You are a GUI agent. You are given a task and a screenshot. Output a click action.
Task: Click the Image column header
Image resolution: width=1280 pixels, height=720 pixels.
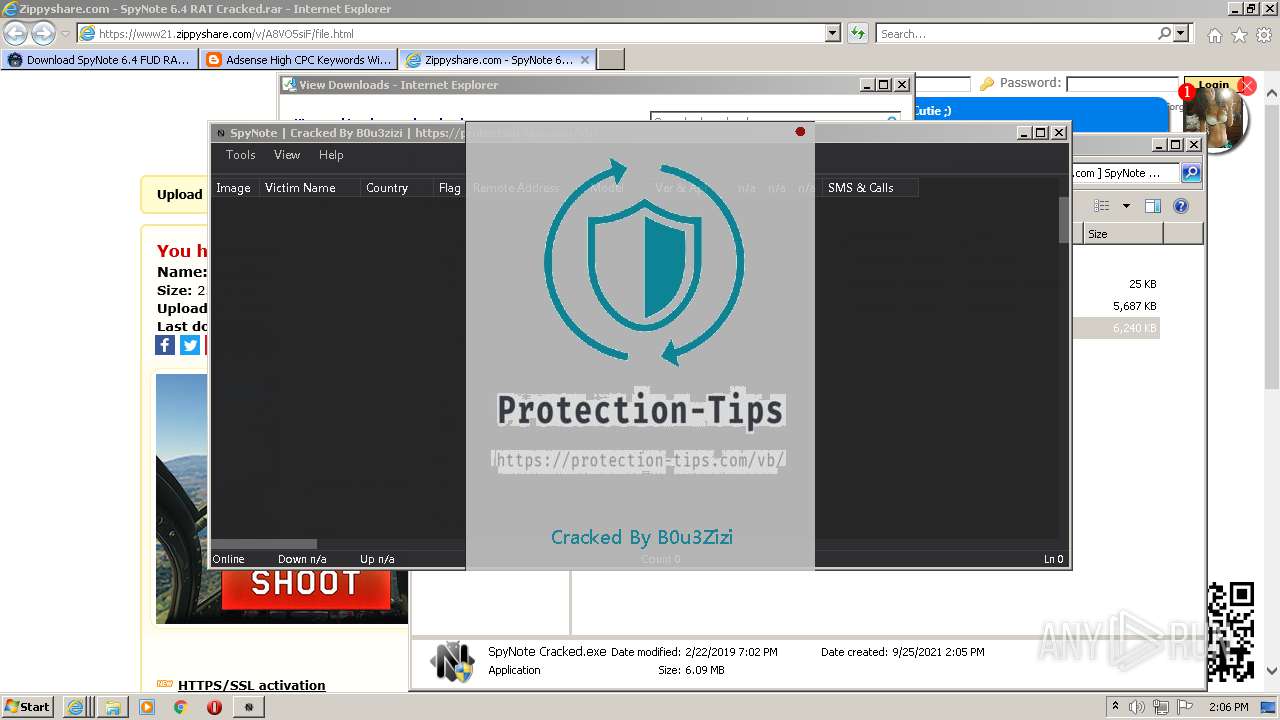(x=234, y=188)
